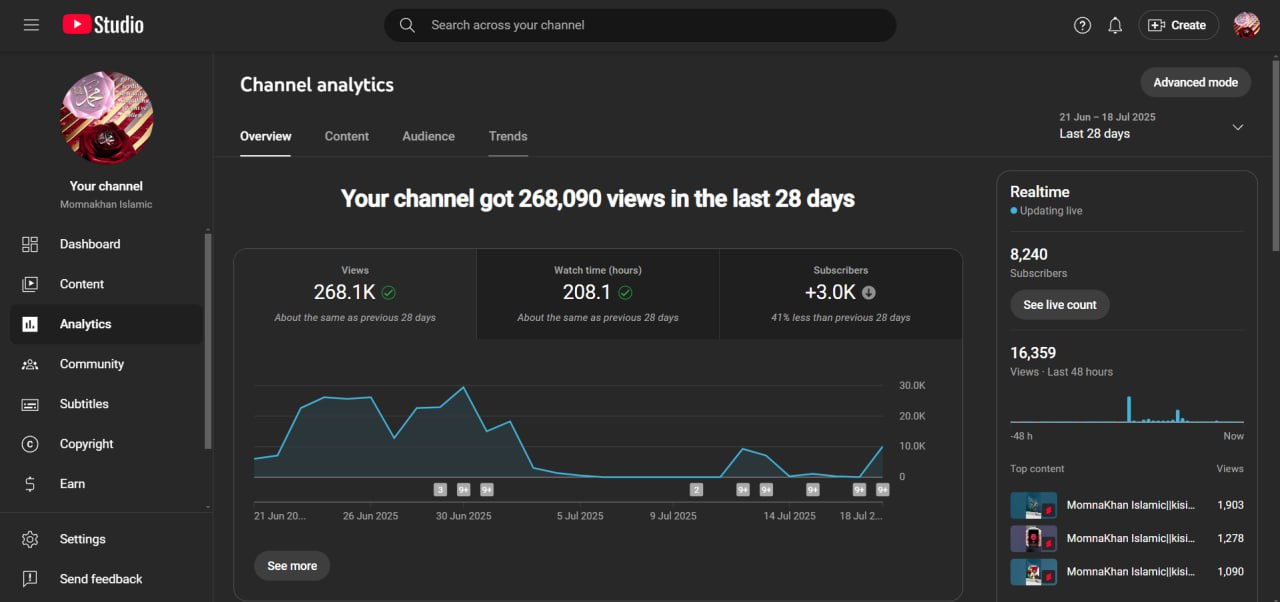Click the last 9+ marker on the chart
The height and width of the screenshot is (602, 1280).
tap(883, 490)
